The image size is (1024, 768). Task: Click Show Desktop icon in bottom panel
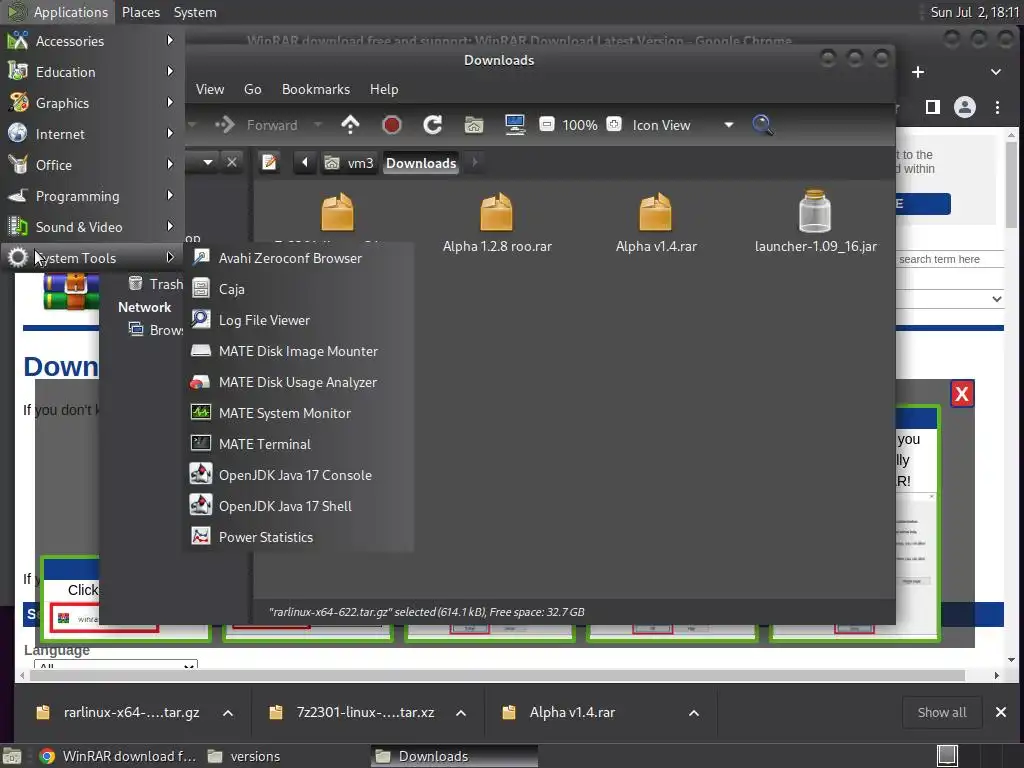pos(12,756)
